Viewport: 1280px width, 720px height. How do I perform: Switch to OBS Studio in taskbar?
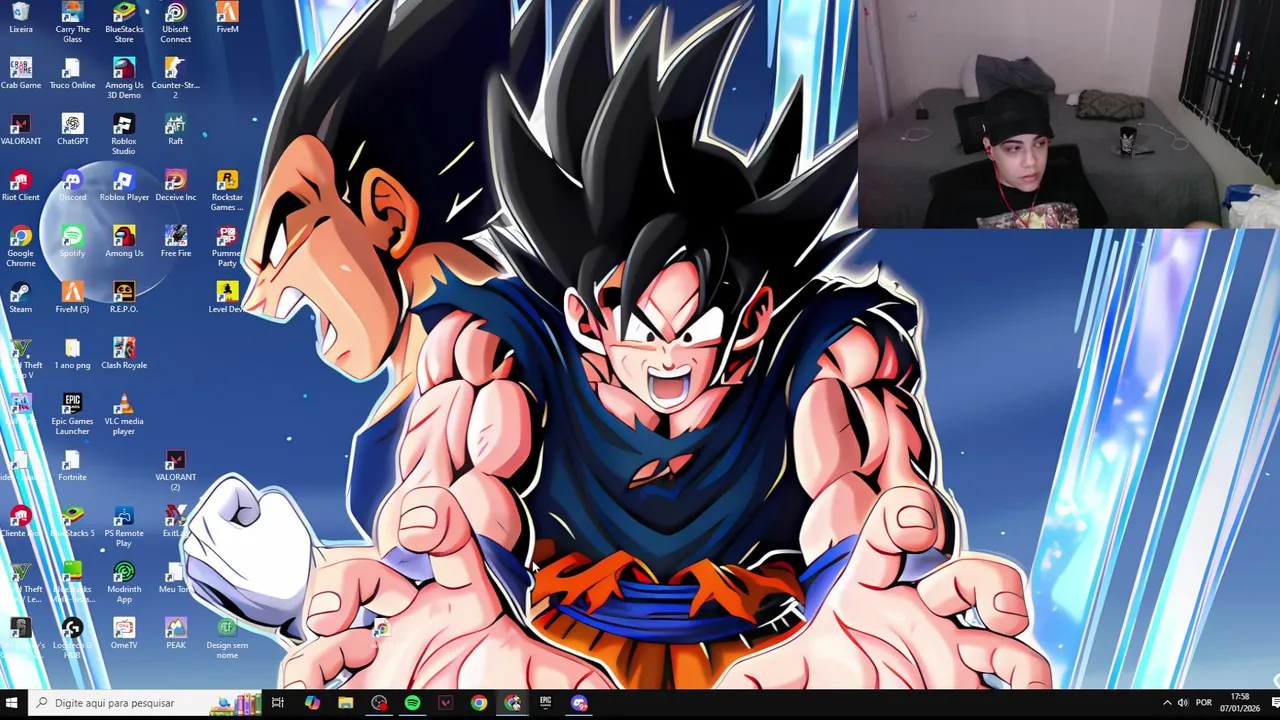[379, 703]
